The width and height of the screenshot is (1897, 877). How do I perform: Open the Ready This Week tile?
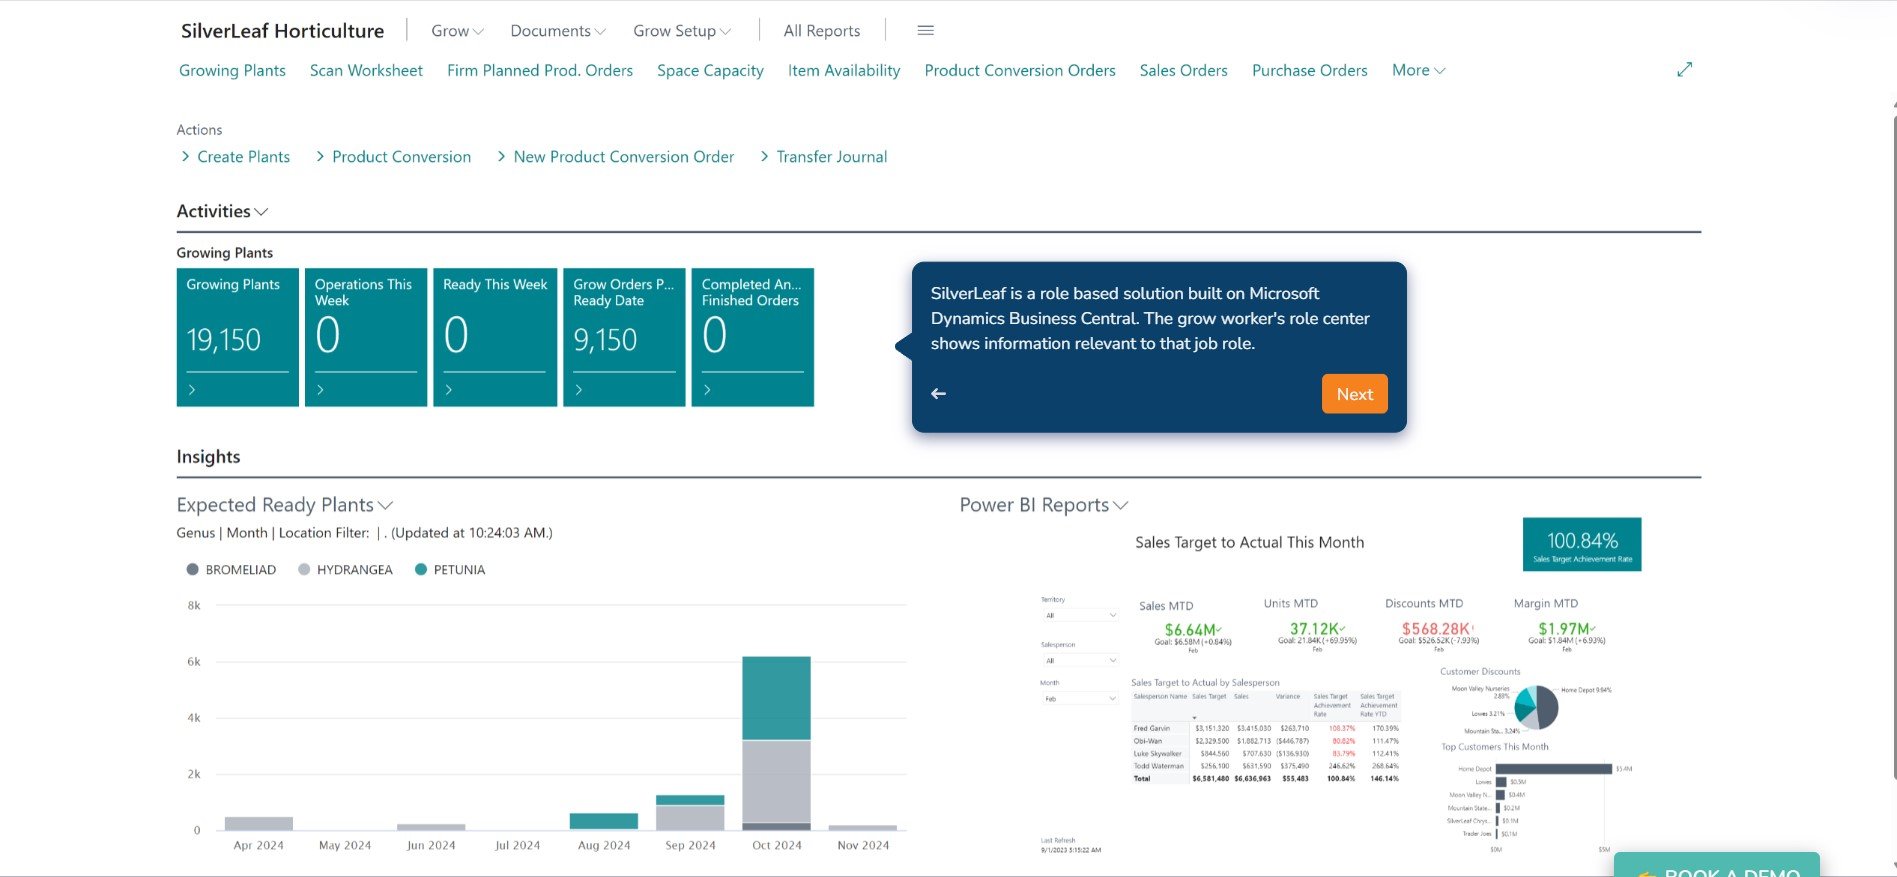pyautogui.click(x=495, y=337)
